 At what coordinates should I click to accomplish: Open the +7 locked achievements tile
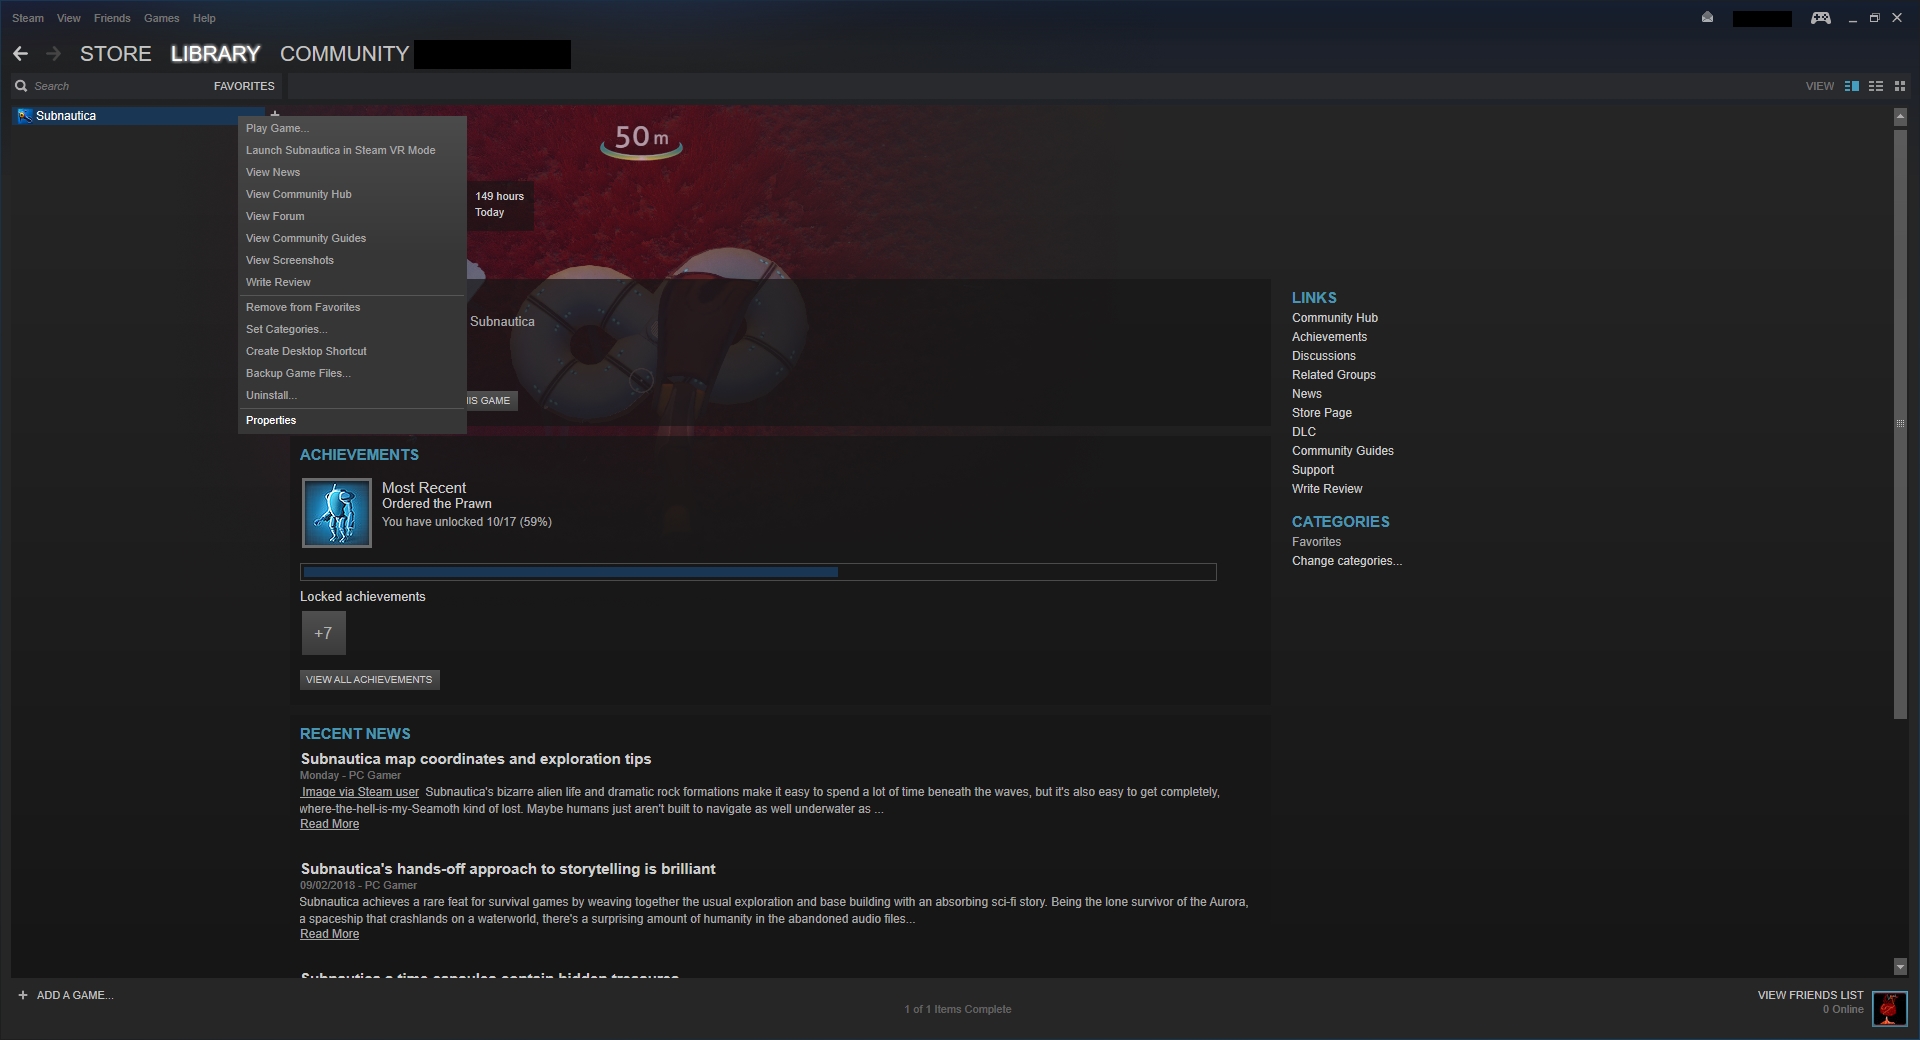point(323,633)
